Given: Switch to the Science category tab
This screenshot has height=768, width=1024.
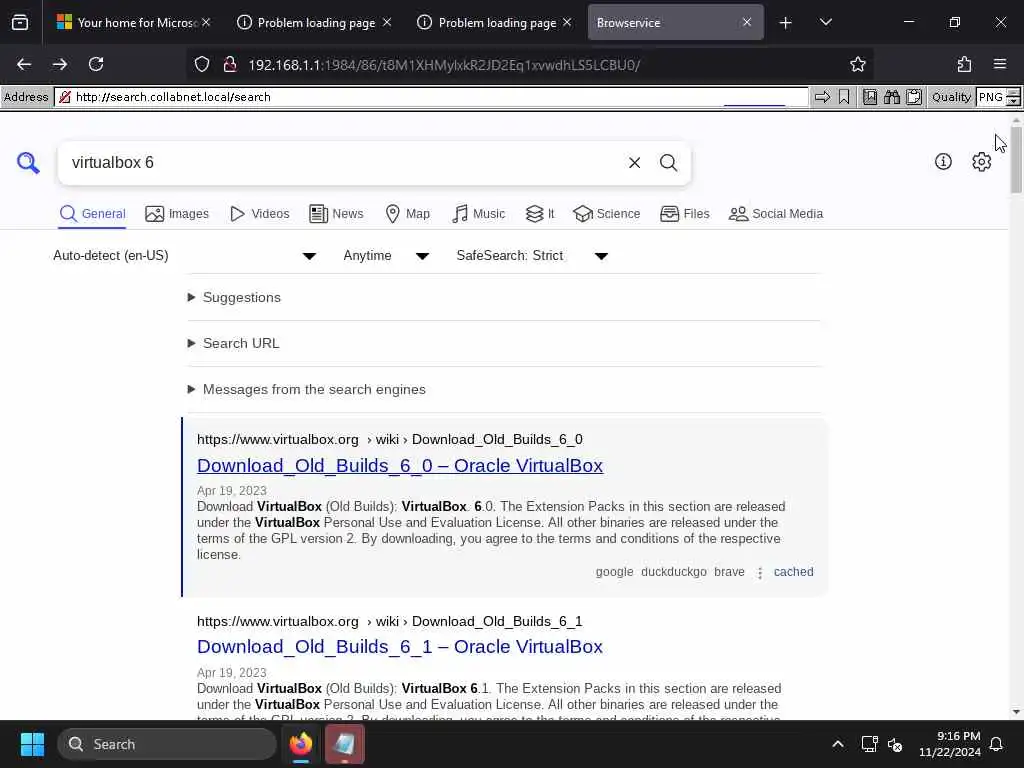Looking at the screenshot, I should 607,214.
